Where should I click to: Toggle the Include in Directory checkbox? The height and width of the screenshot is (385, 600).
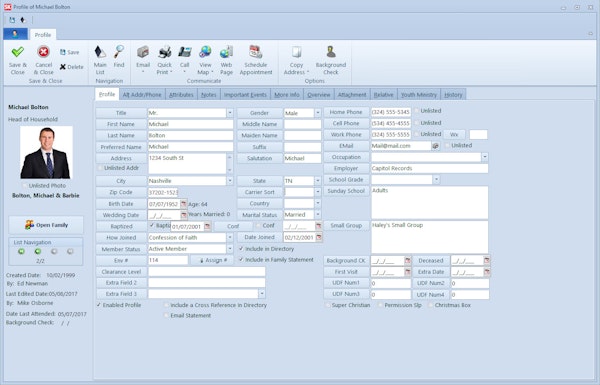pyautogui.click(x=241, y=249)
